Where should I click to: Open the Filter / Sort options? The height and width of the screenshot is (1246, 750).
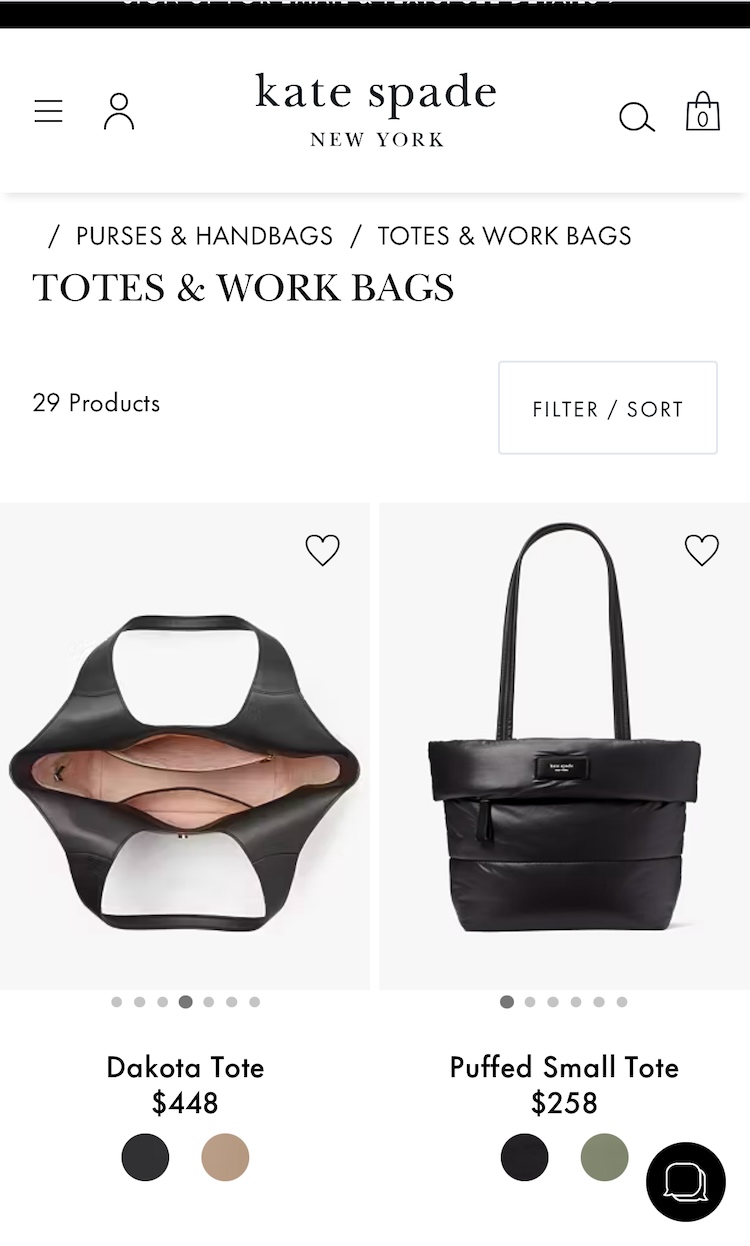point(608,408)
